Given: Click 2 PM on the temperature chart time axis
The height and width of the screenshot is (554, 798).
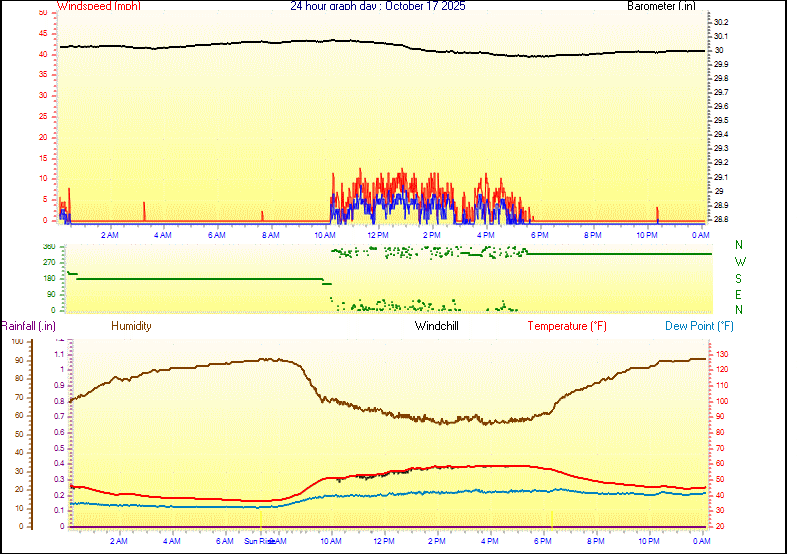Looking at the screenshot, I should (436, 541).
